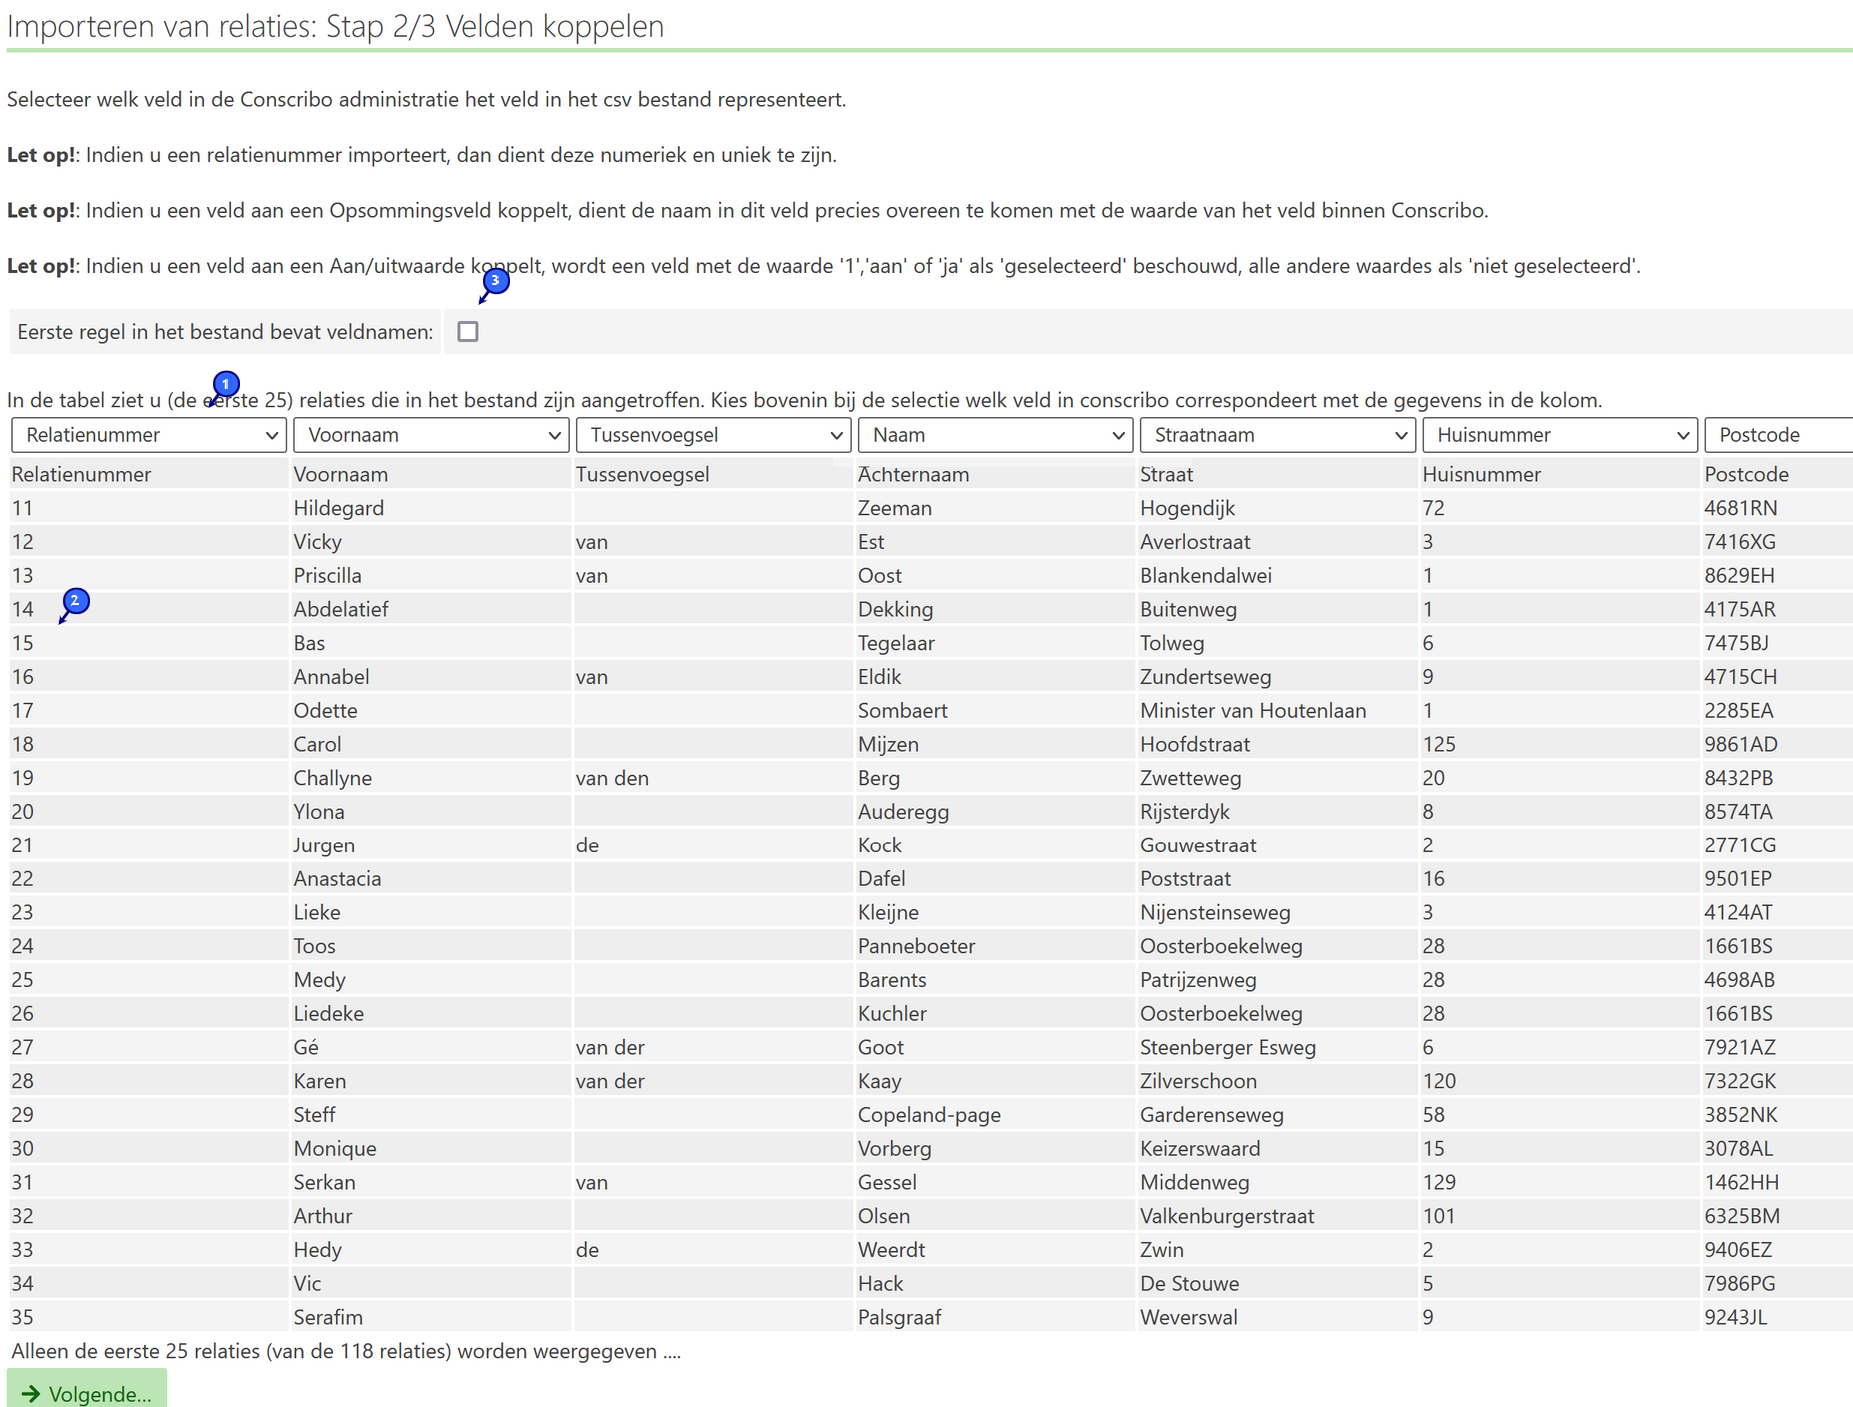Click the name Jurgen
Viewport: 1853px width, 1407px height.
point(324,845)
